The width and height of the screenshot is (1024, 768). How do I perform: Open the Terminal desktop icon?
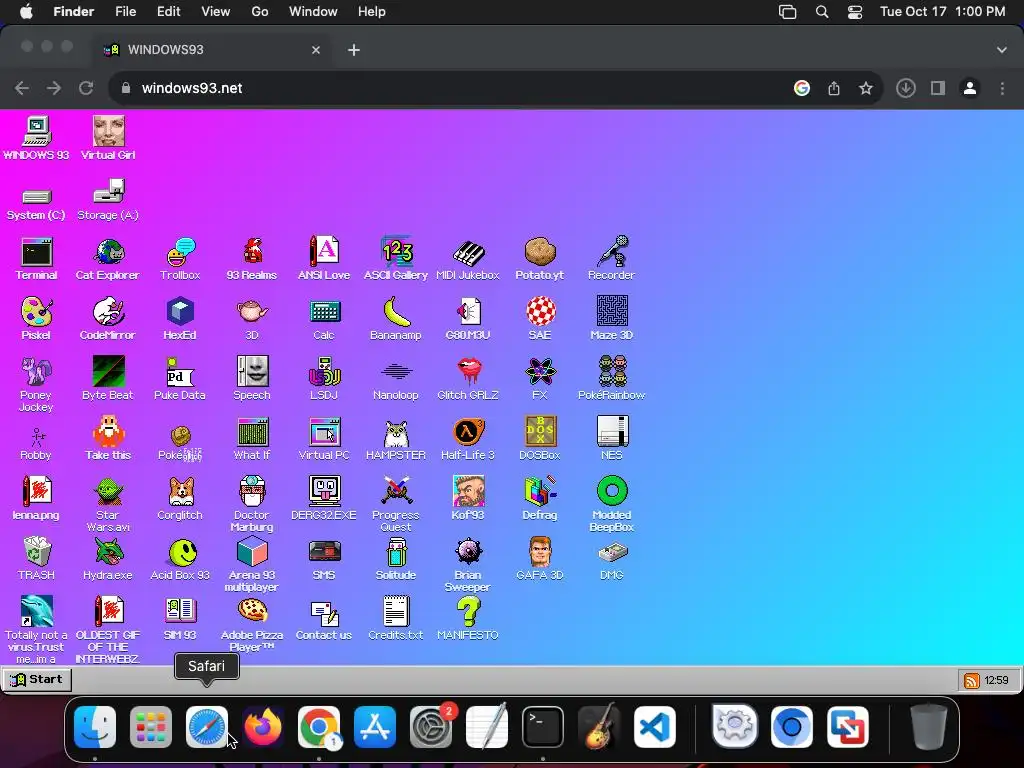pyautogui.click(x=37, y=259)
